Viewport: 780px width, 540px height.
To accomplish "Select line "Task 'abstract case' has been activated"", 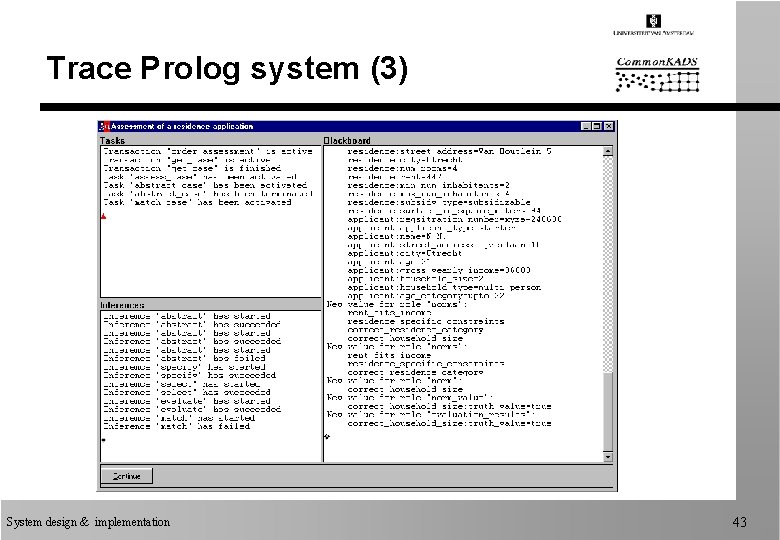I will coord(205,185).
